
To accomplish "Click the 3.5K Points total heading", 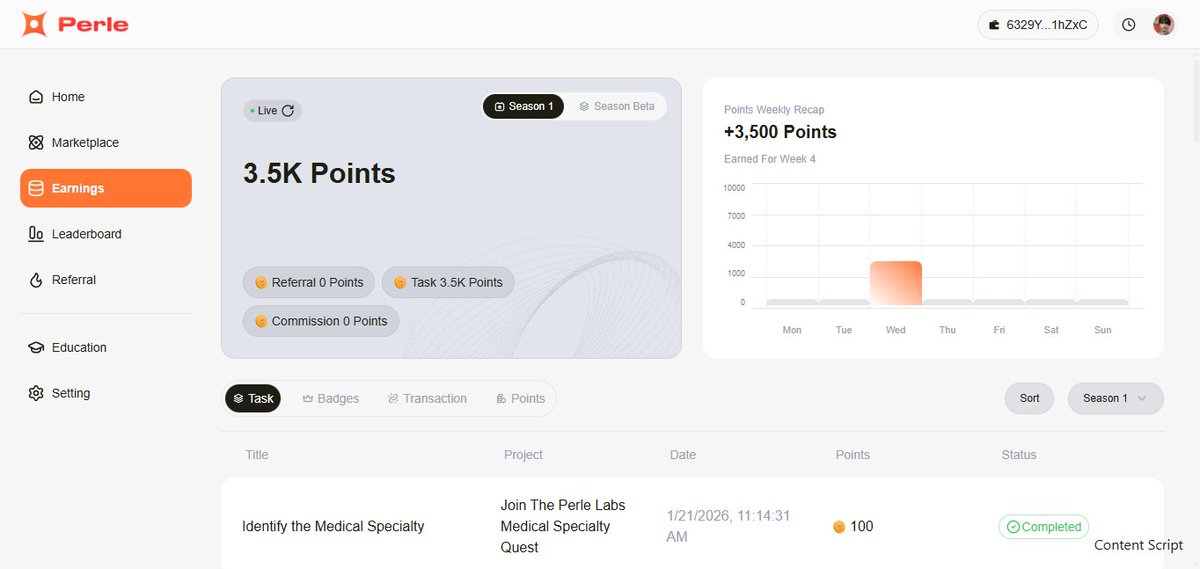I will (x=319, y=173).
